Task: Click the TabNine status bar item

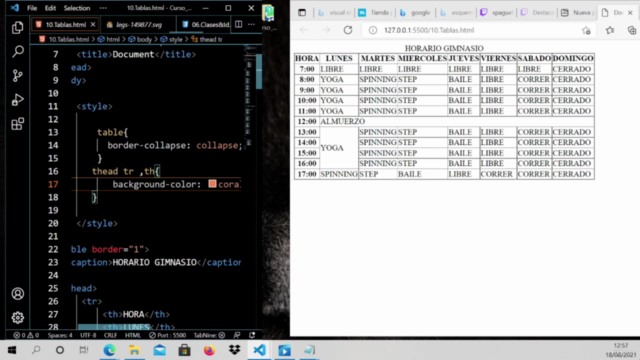Action: point(209,335)
